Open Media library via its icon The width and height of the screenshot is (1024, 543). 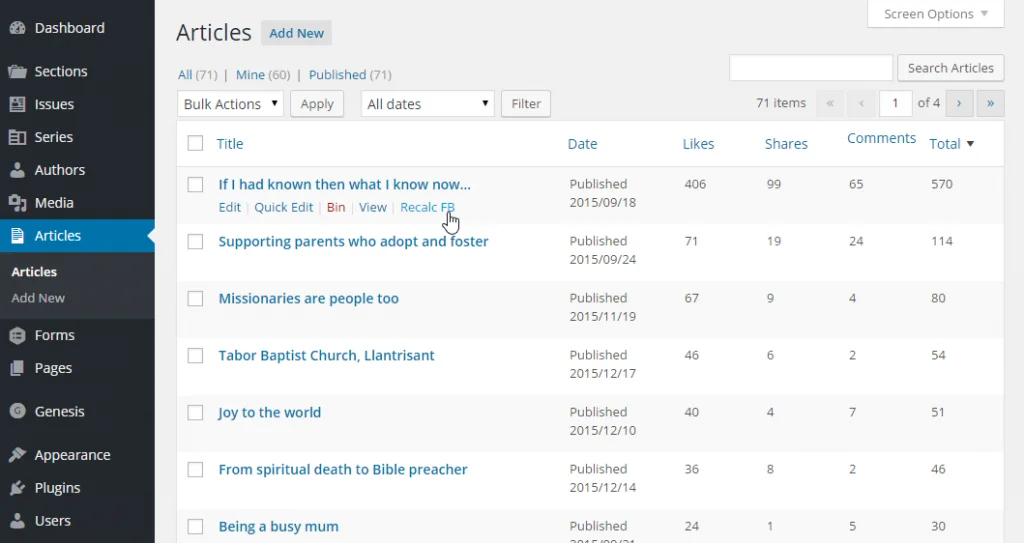coord(17,203)
